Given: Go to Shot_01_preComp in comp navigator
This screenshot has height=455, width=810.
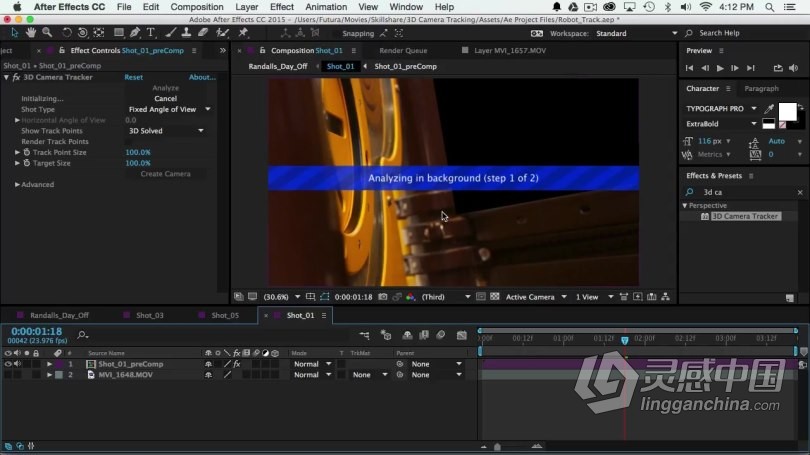Looking at the screenshot, I should [406, 67].
